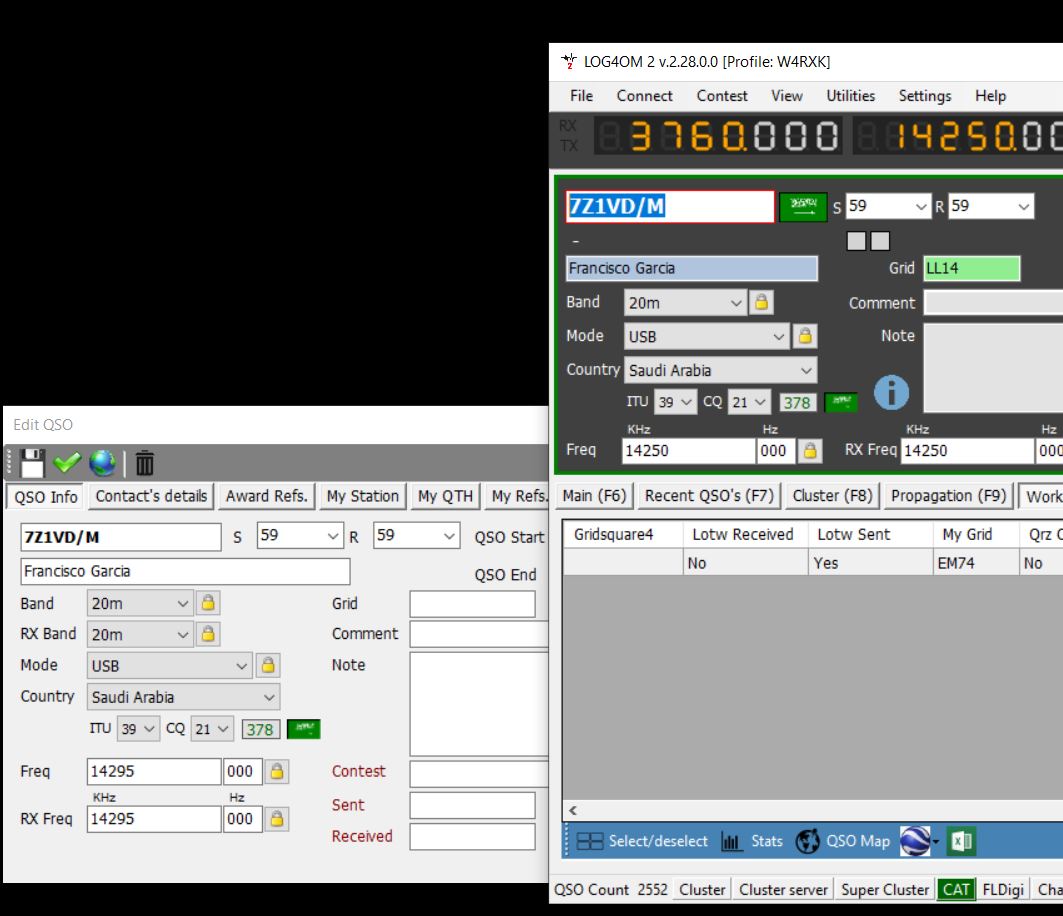Switch to the Award Refs. tab
Image resolution: width=1063 pixels, height=916 pixels.
pos(266,496)
